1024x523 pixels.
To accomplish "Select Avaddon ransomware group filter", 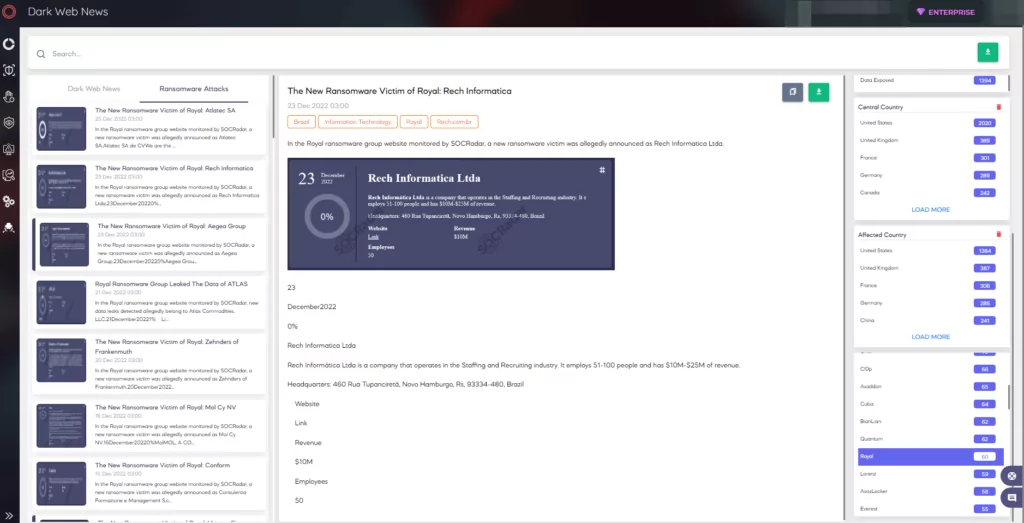I will pyautogui.click(x=932, y=387).
